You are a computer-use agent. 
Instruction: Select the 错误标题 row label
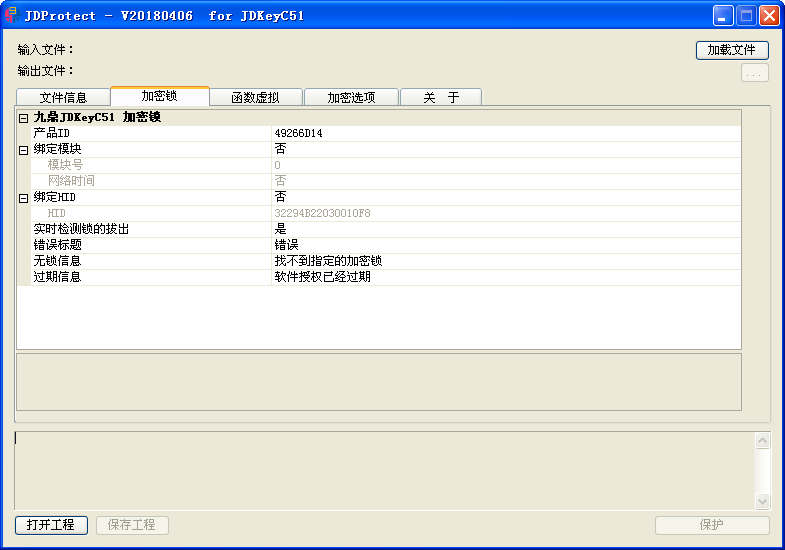click(x=57, y=245)
